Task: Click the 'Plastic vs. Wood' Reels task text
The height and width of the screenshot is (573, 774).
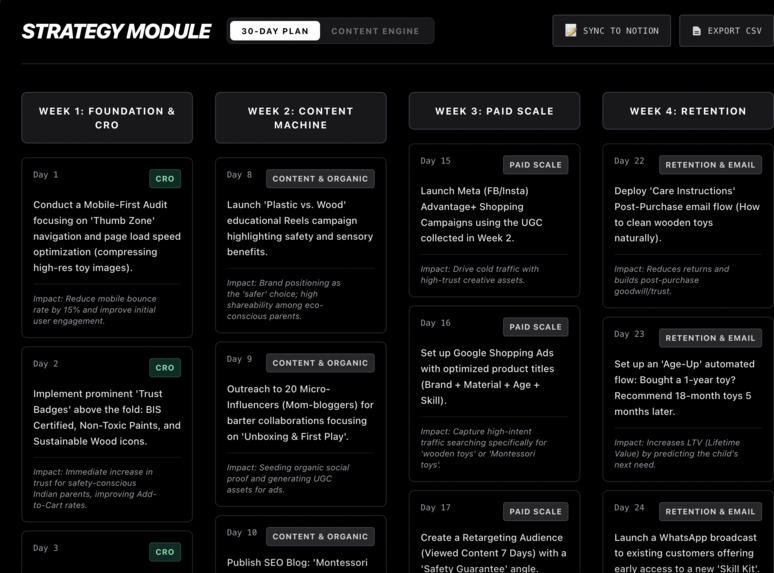Action: (x=300, y=229)
